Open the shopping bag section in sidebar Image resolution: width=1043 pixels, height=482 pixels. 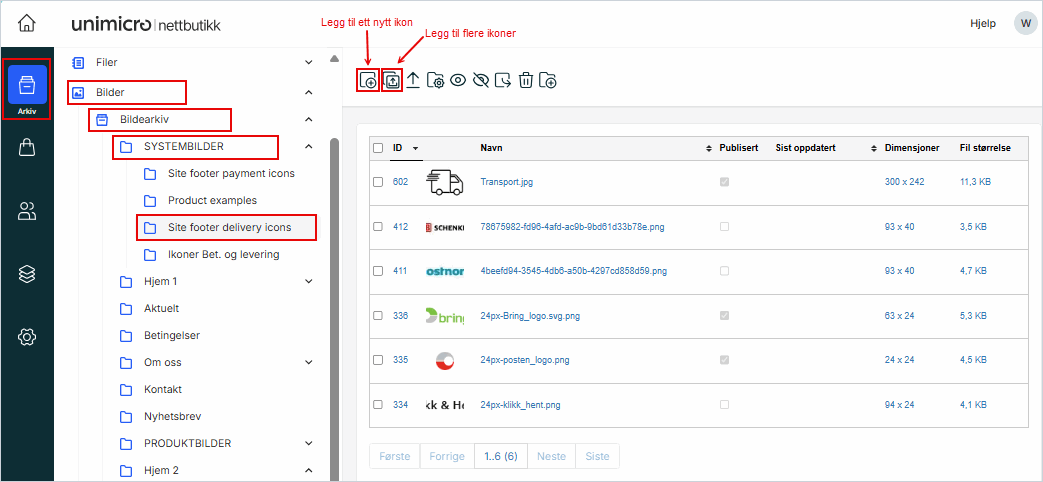[x=27, y=148]
